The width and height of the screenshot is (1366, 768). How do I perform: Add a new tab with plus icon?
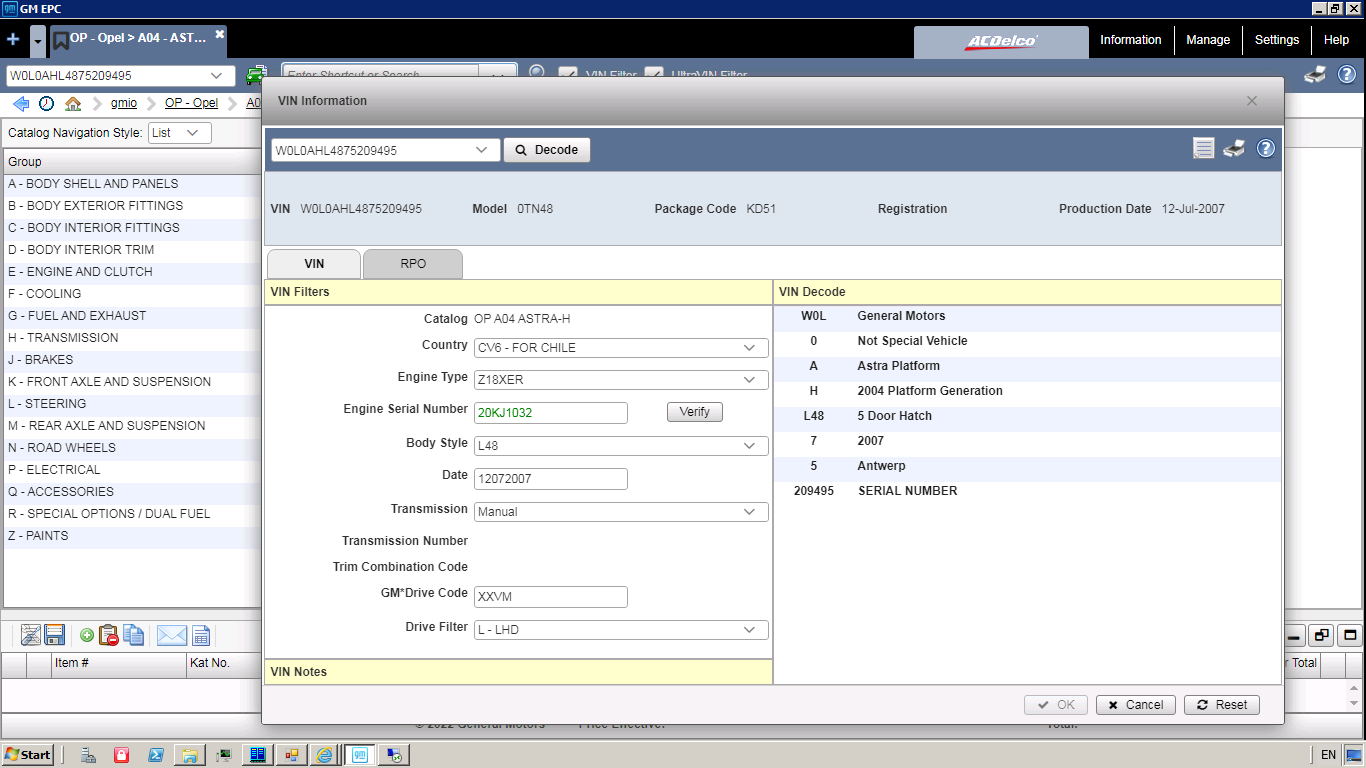[13, 40]
